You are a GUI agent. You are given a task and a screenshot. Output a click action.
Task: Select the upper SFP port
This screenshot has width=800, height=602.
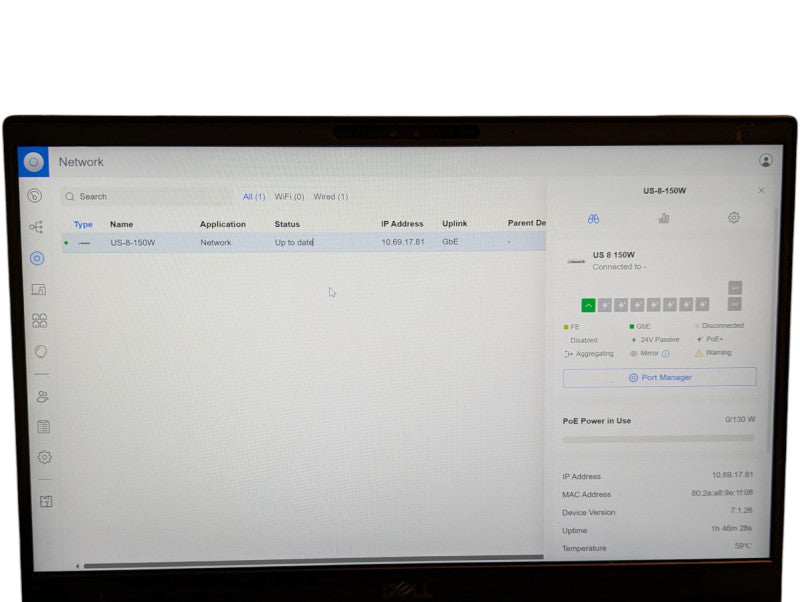(x=735, y=288)
